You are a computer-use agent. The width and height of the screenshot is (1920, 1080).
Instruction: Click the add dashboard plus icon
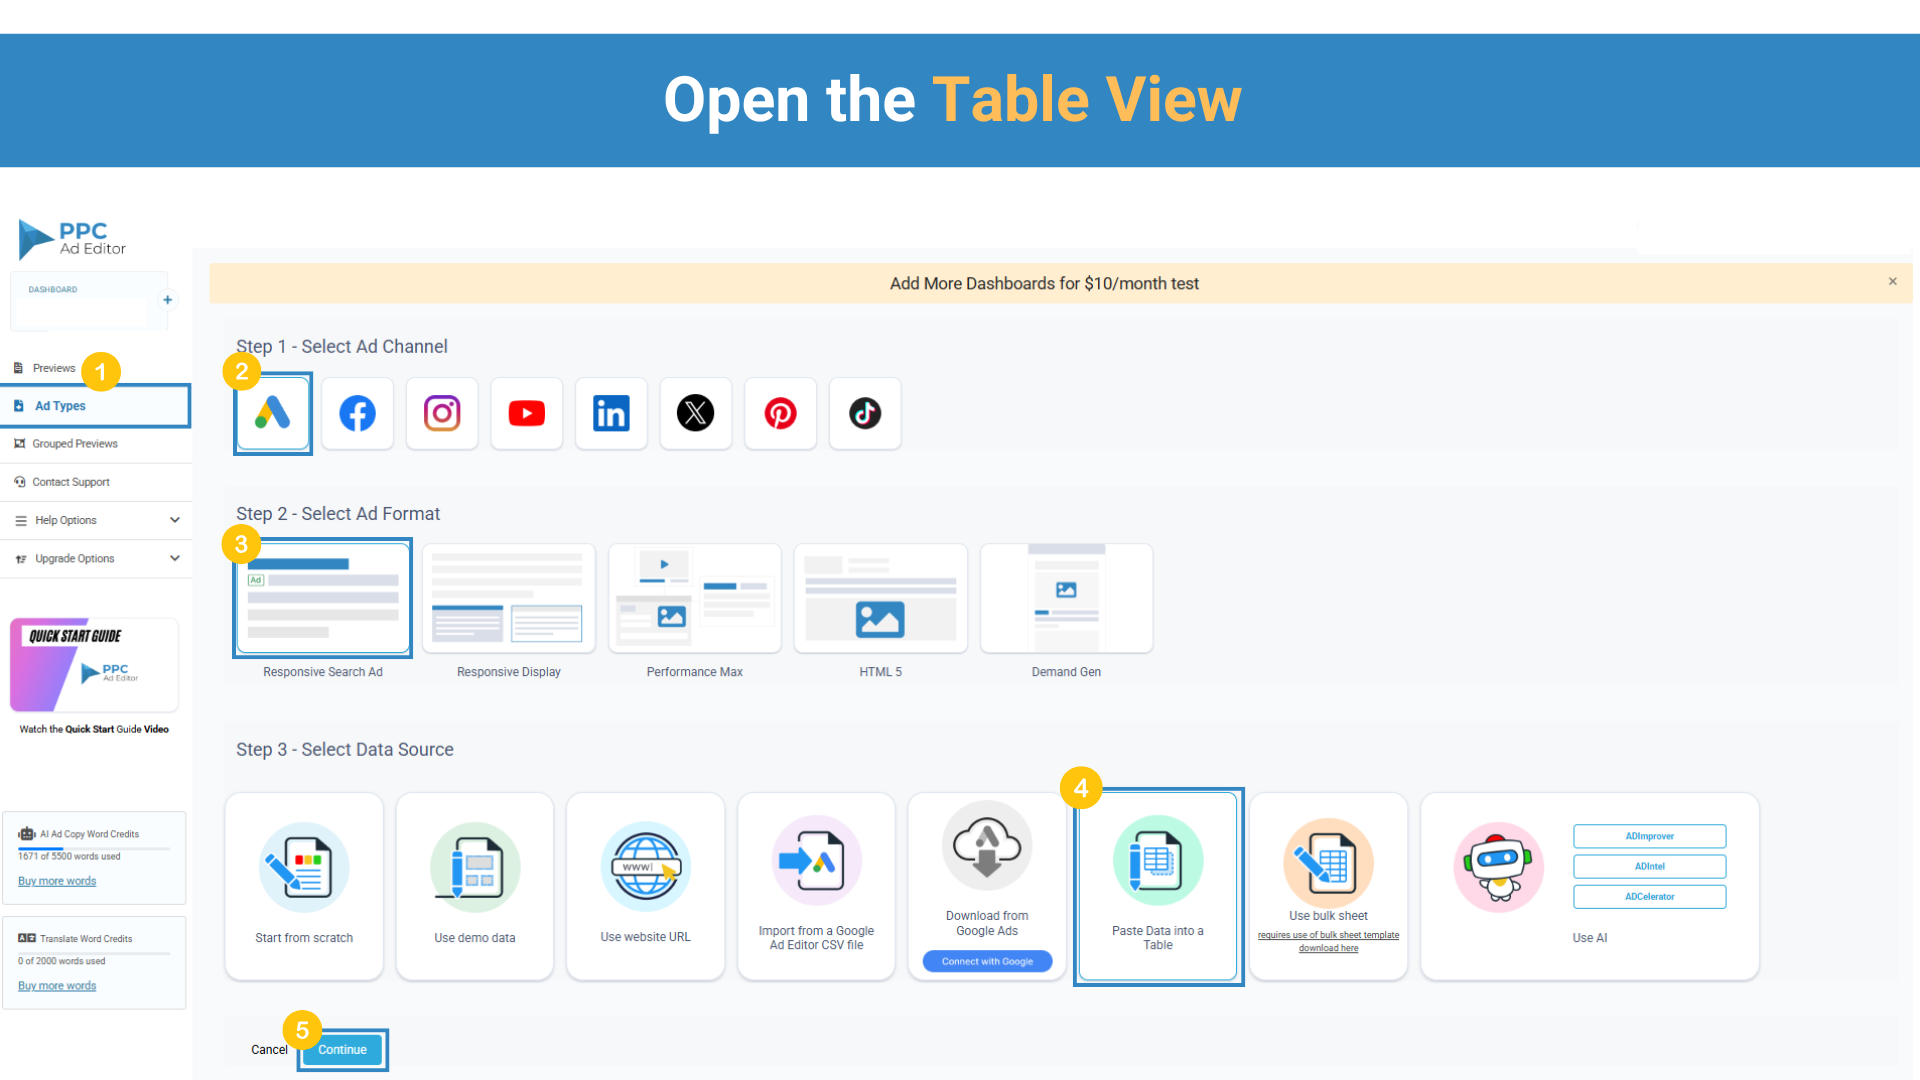point(168,300)
